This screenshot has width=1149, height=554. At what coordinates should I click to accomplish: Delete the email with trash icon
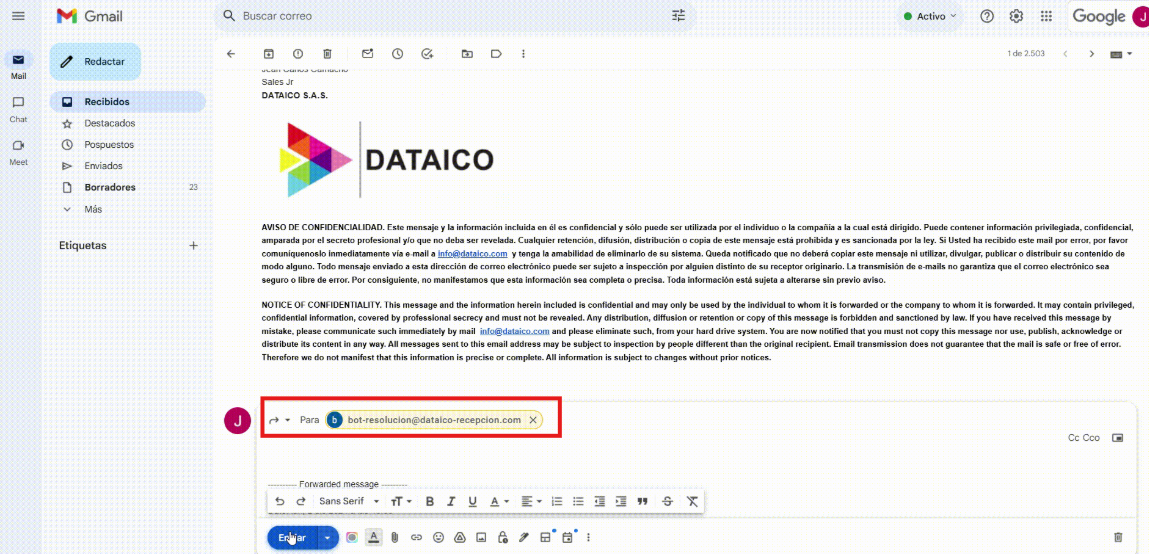pos(327,53)
